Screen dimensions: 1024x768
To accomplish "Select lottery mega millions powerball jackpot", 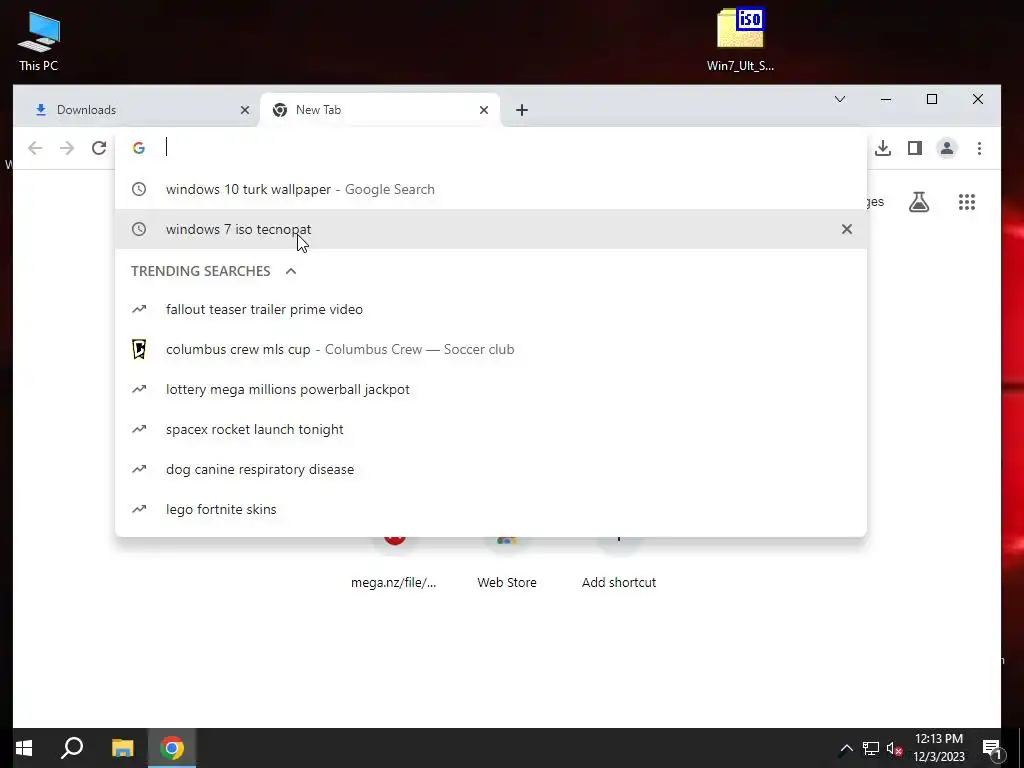I will coord(491,389).
